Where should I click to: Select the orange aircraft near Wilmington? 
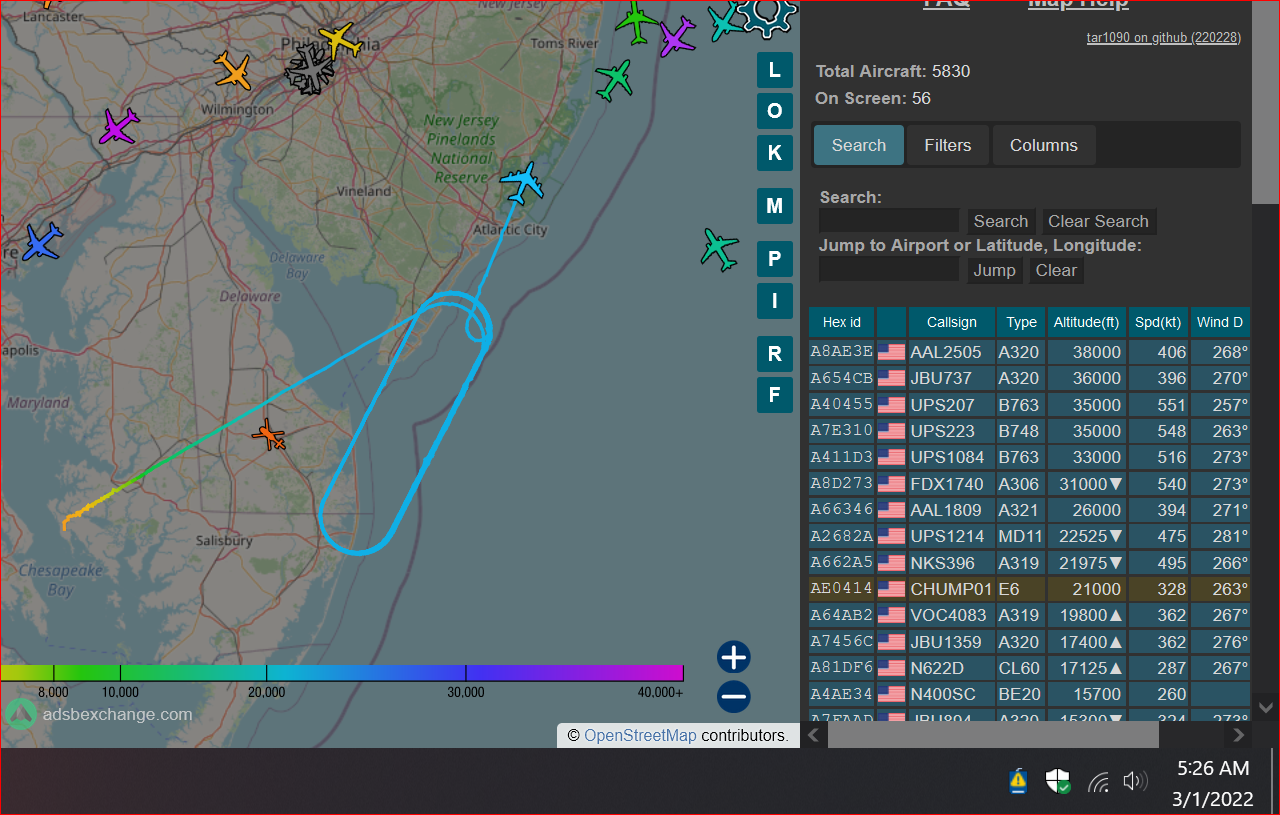coord(233,71)
